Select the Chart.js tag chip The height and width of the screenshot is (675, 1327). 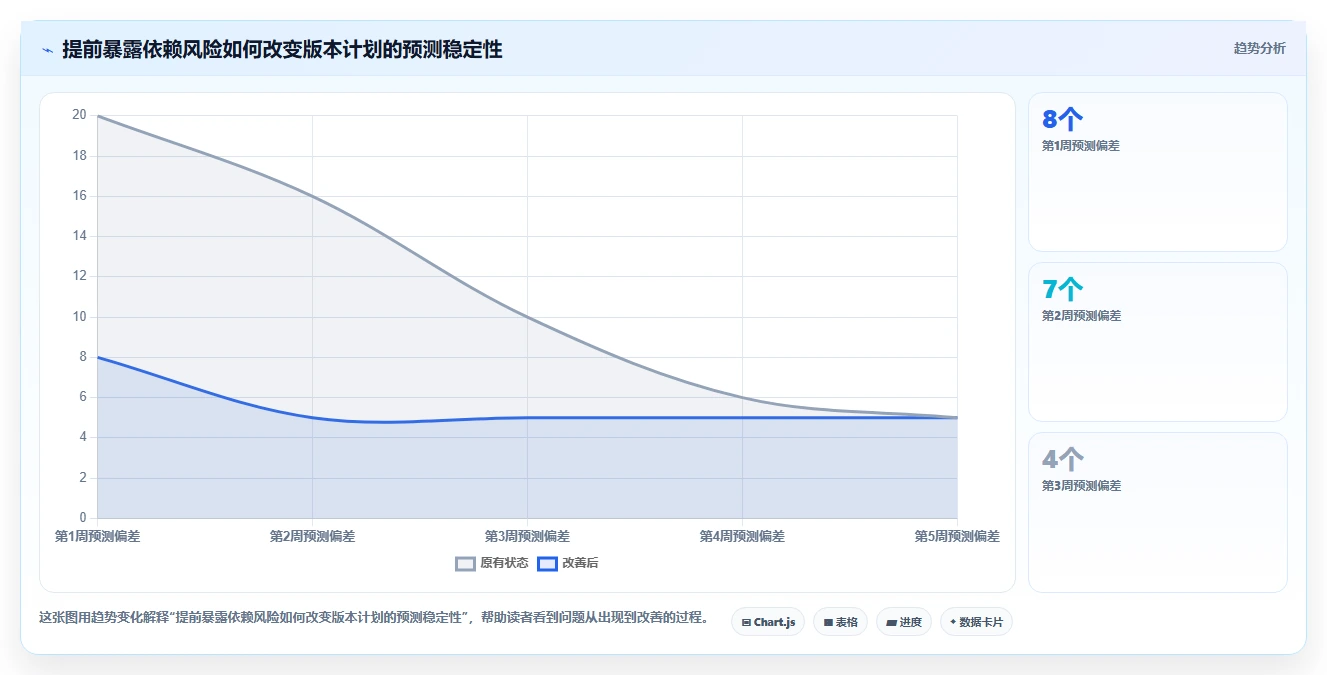pos(768,622)
